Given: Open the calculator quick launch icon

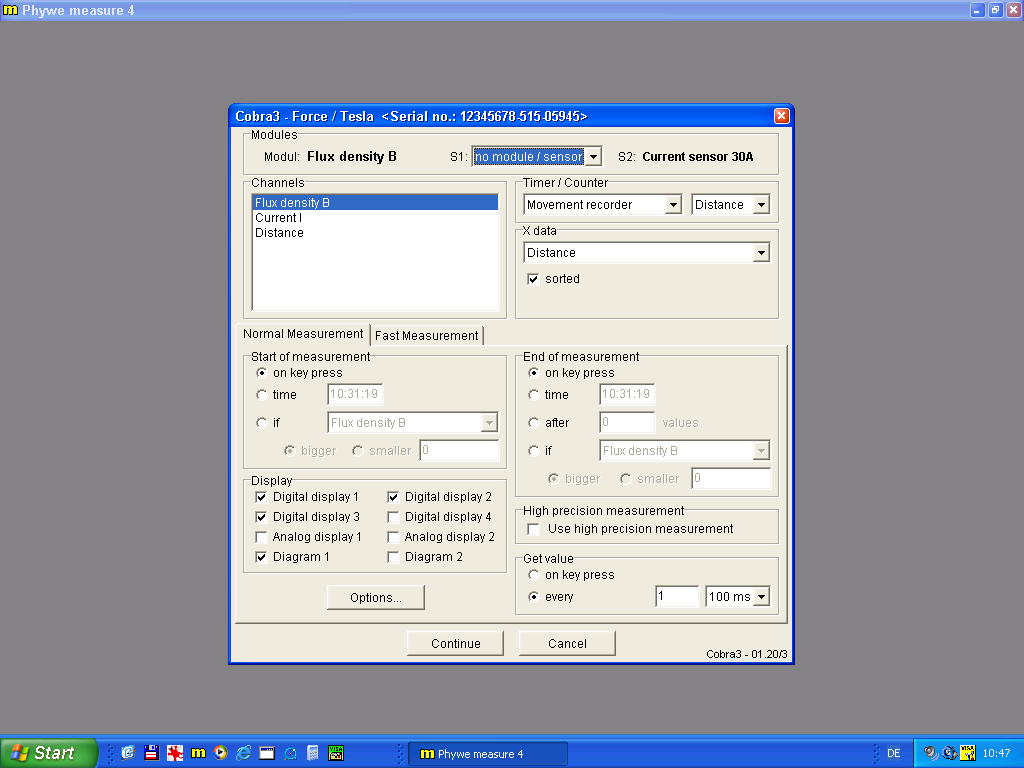Looking at the screenshot, I should [313, 753].
